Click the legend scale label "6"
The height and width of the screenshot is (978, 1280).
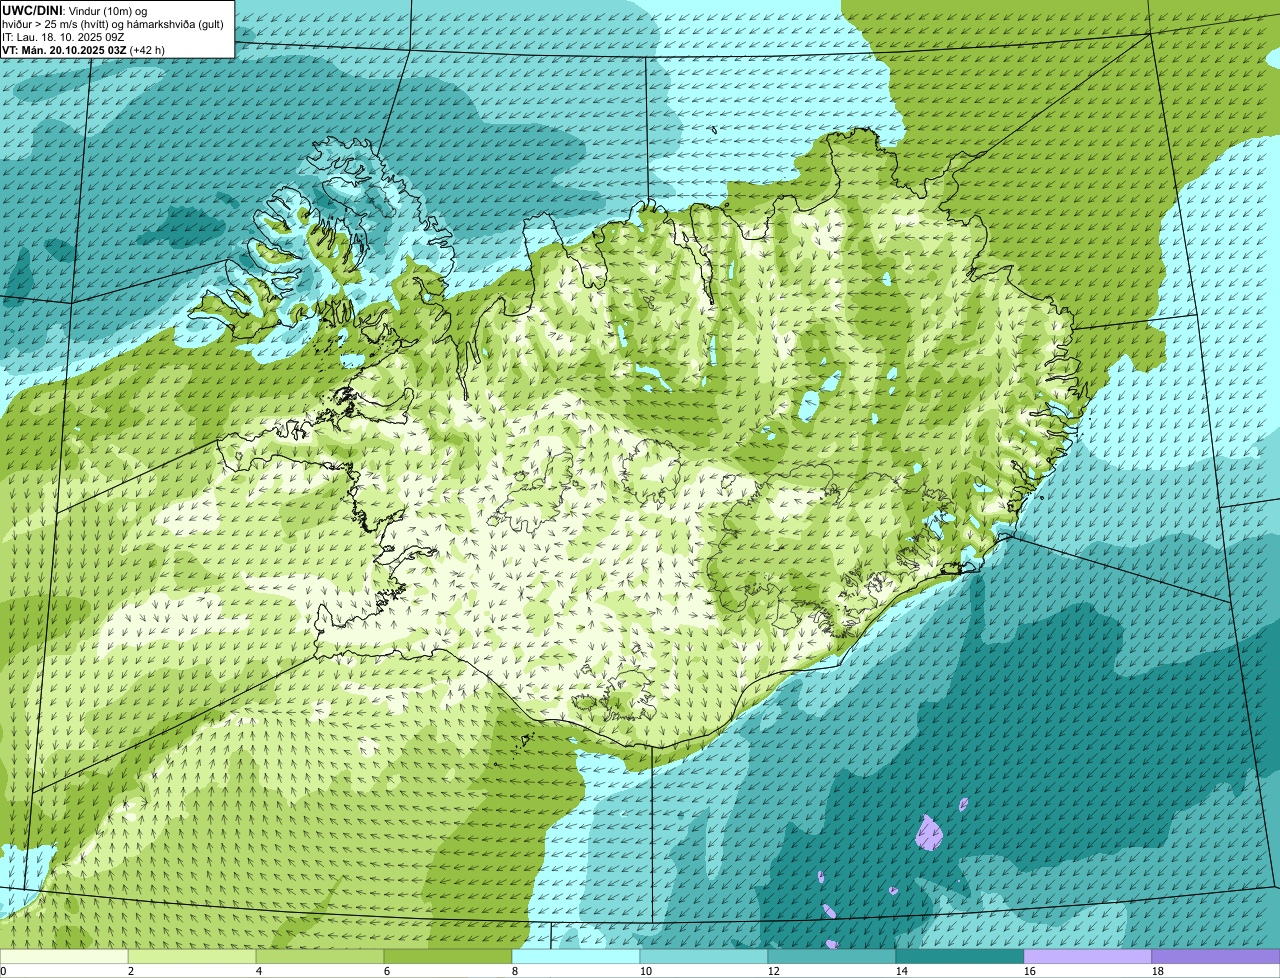click(x=387, y=971)
